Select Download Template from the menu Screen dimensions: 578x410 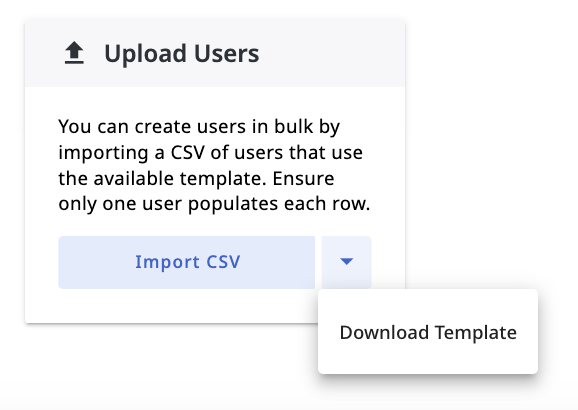coord(428,333)
